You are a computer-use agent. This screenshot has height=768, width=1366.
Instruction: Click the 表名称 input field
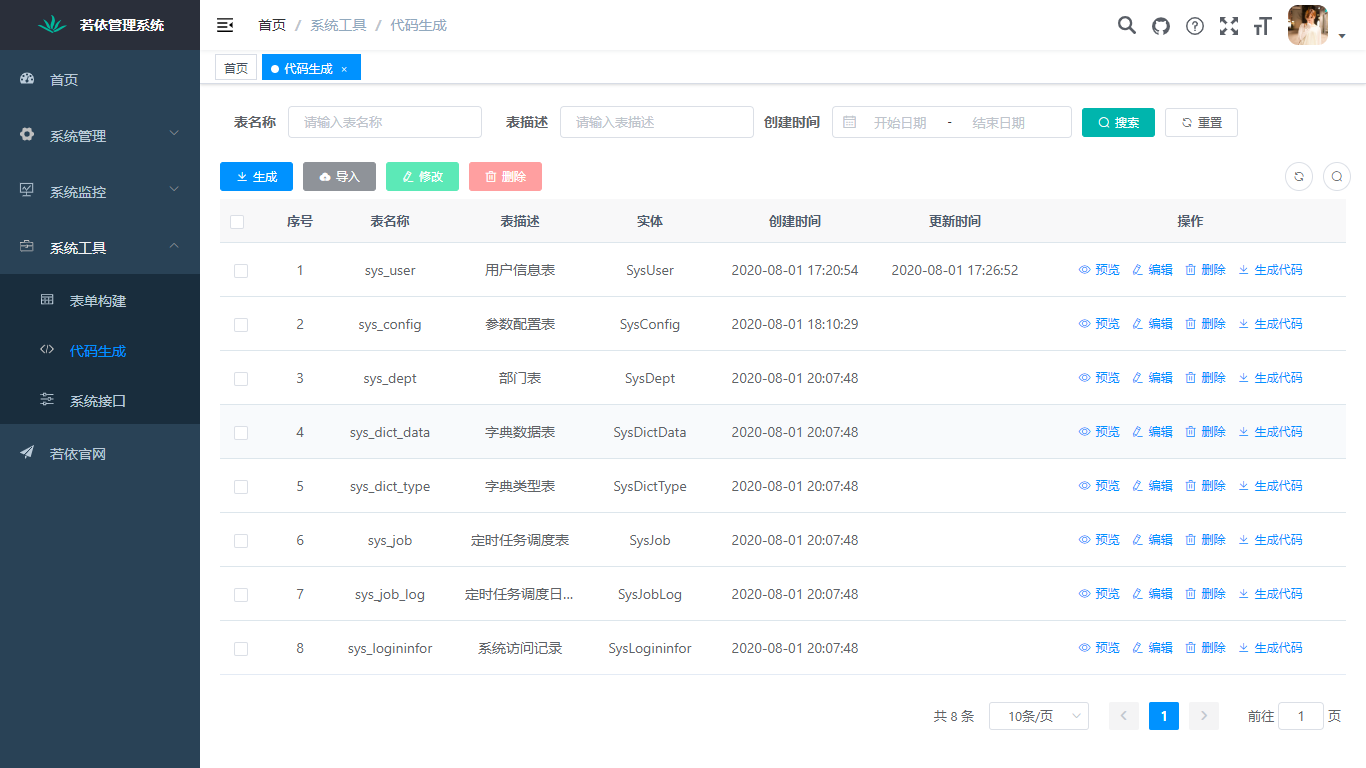click(384, 121)
